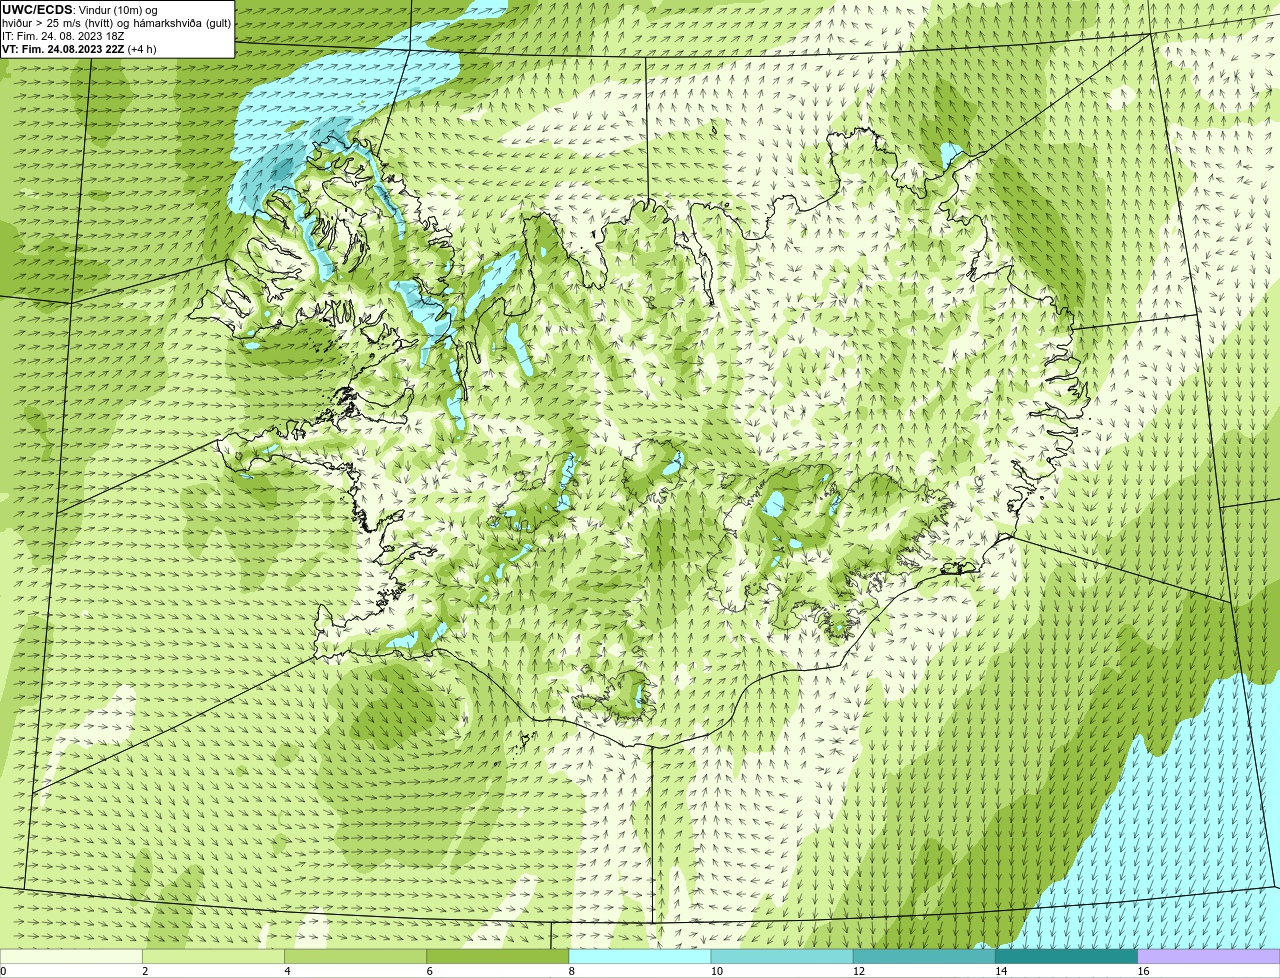Click the 'IT: Fim. 24. 08. 2023 18Z' line
The width and height of the screenshot is (1280, 978).
[63, 36]
